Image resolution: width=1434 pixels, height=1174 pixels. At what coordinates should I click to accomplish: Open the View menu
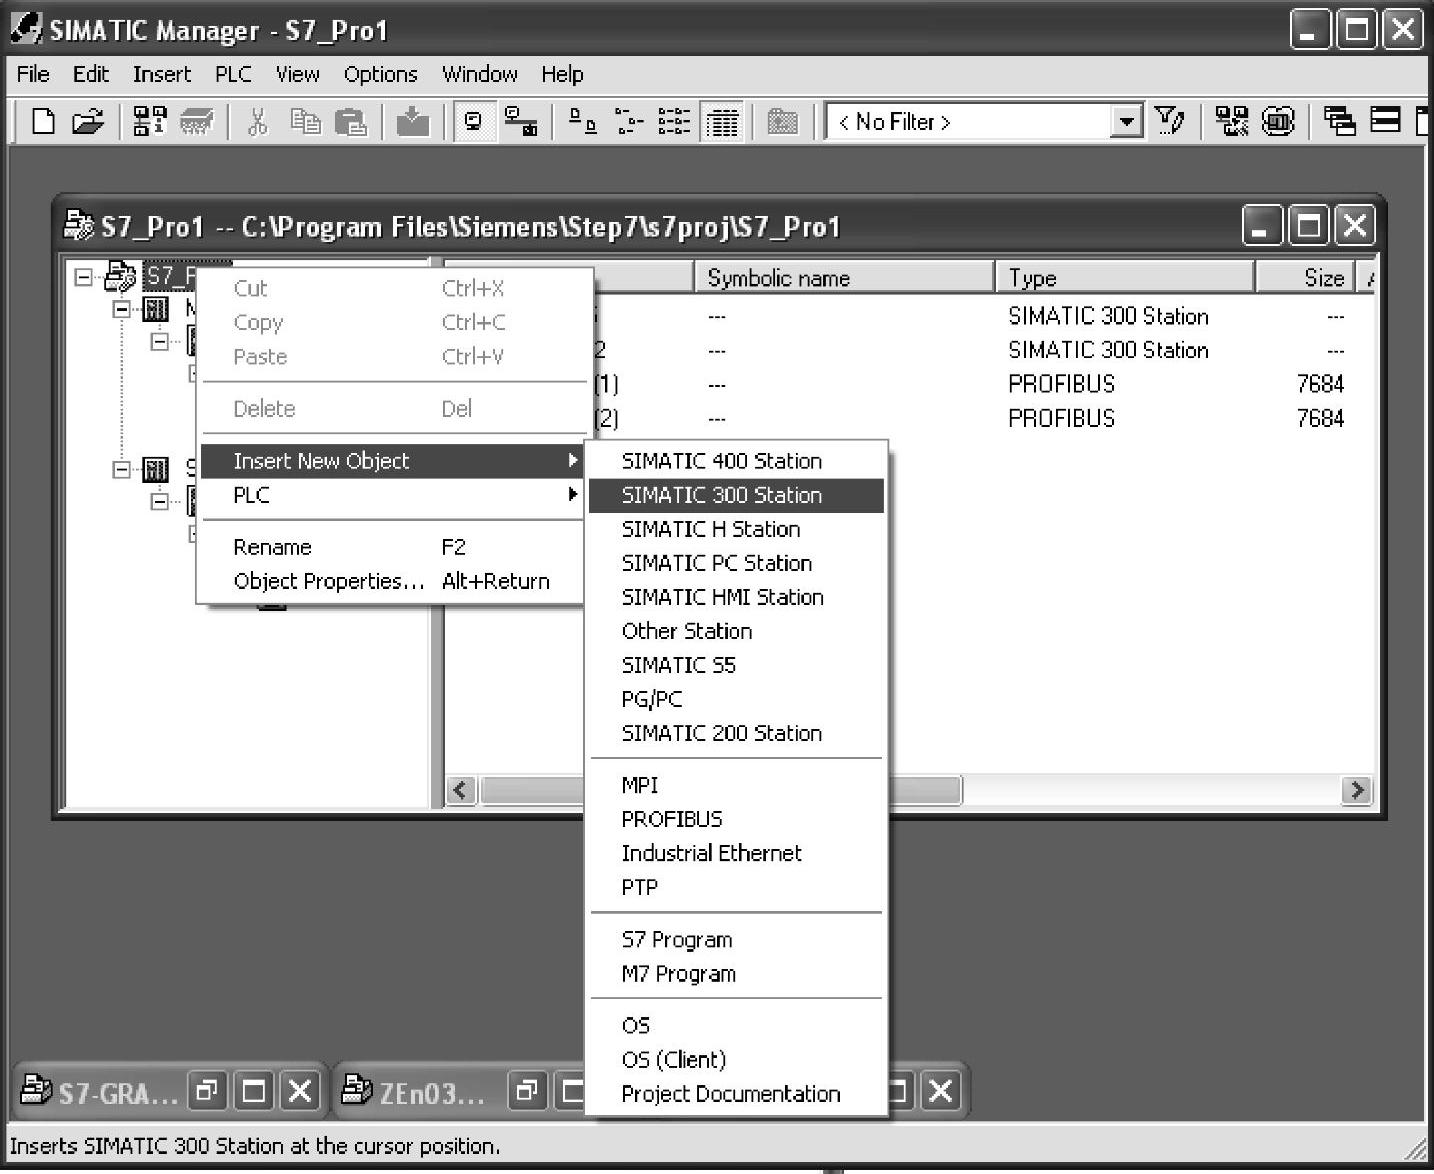coord(297,74)
